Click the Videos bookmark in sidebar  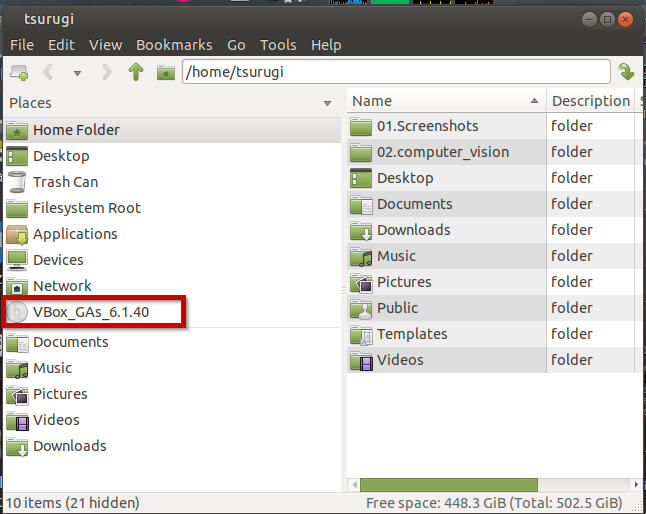pyautogui.click(x=172, y=420)
